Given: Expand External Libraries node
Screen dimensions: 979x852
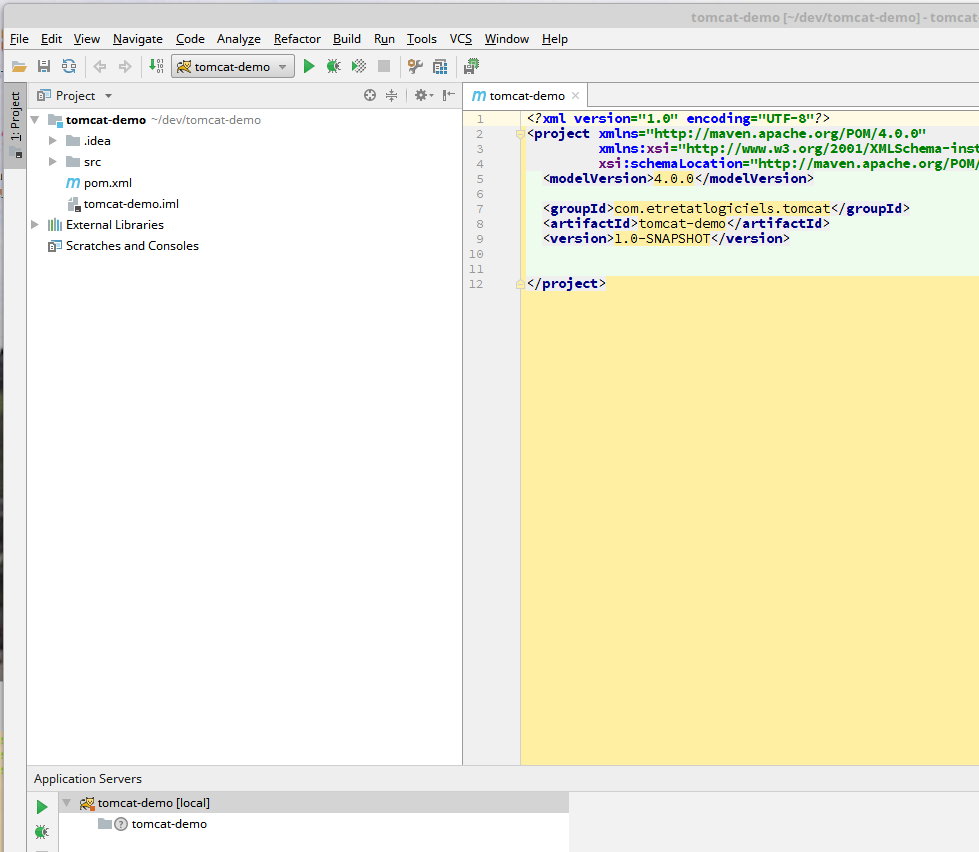Looking at the screenshot, I should pos(35,225).
